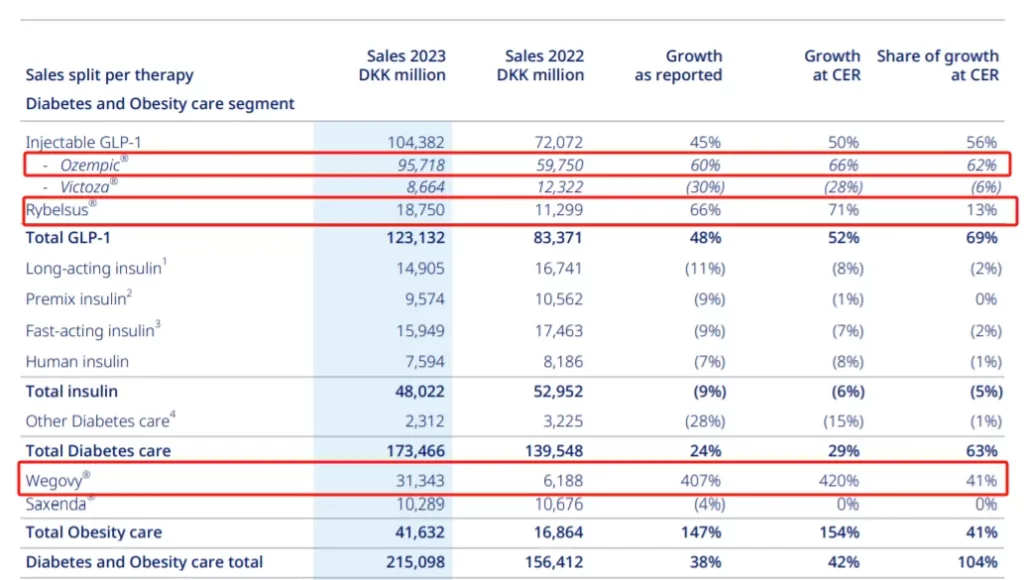The width and height of the screenshot is (1024, 580).
Task: Select Total Obesity care value 41,632
Action: (x=420, y=532)
